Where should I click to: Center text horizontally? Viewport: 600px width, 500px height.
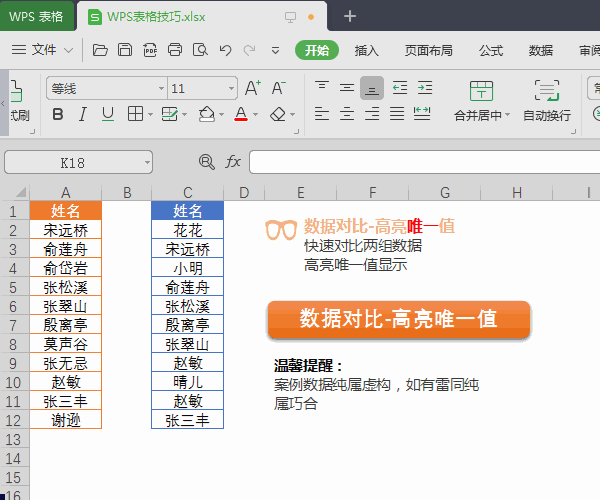(347, 114)
